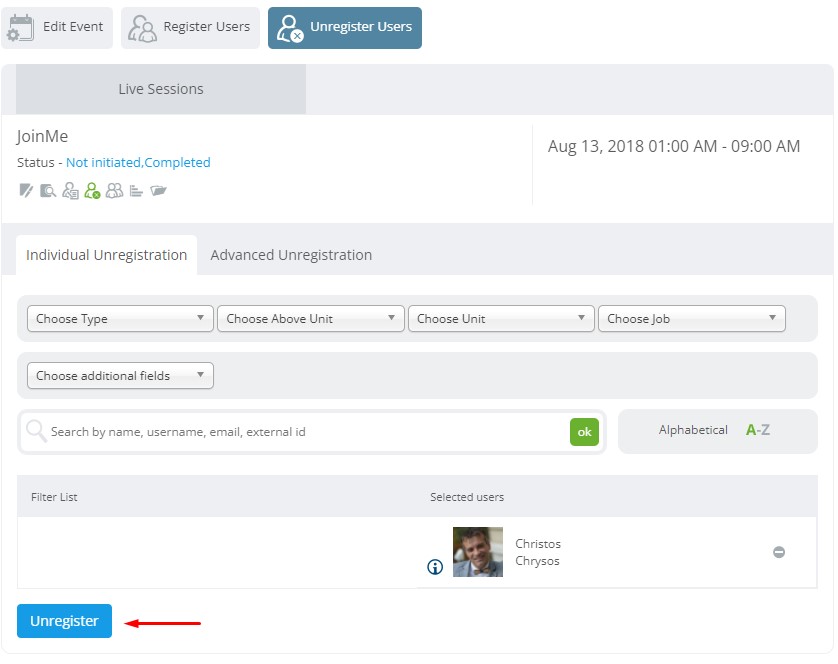Click the user registration list icon
Image resolution: width=838 pixels, height=664 pixels.
pyautogui.click(x=70, y=190)
